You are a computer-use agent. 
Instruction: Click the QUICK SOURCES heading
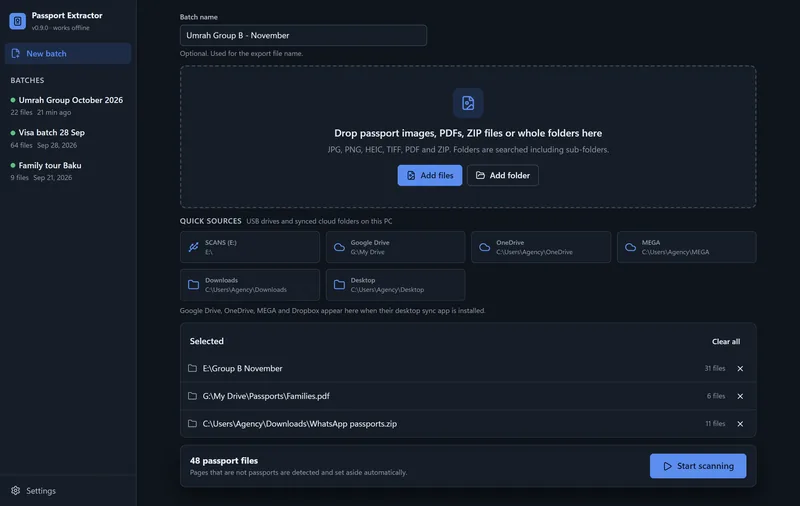[210, 221]
